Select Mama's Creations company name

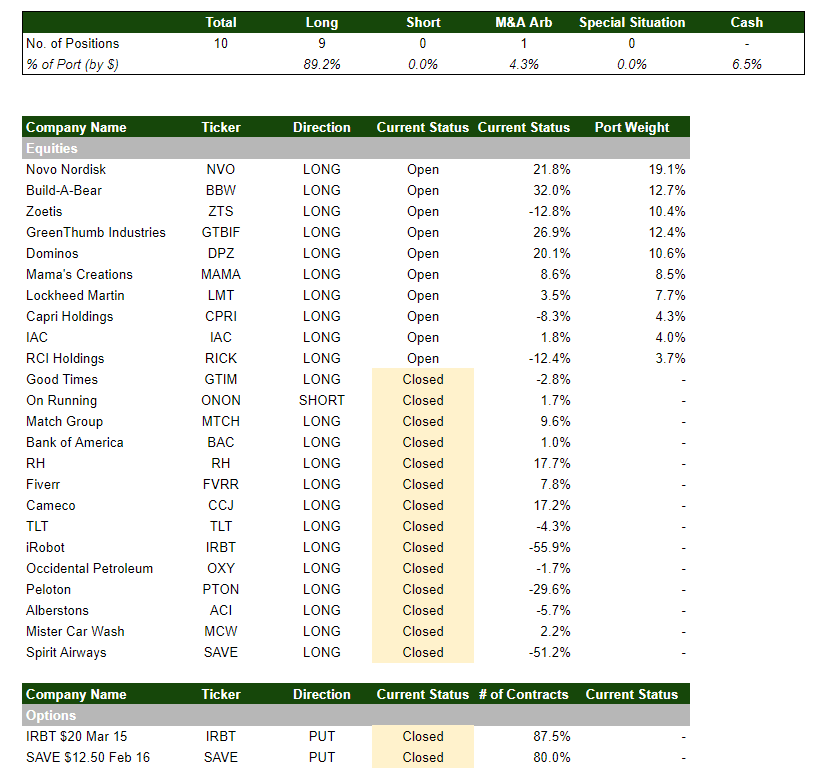[x=79, y=275]
